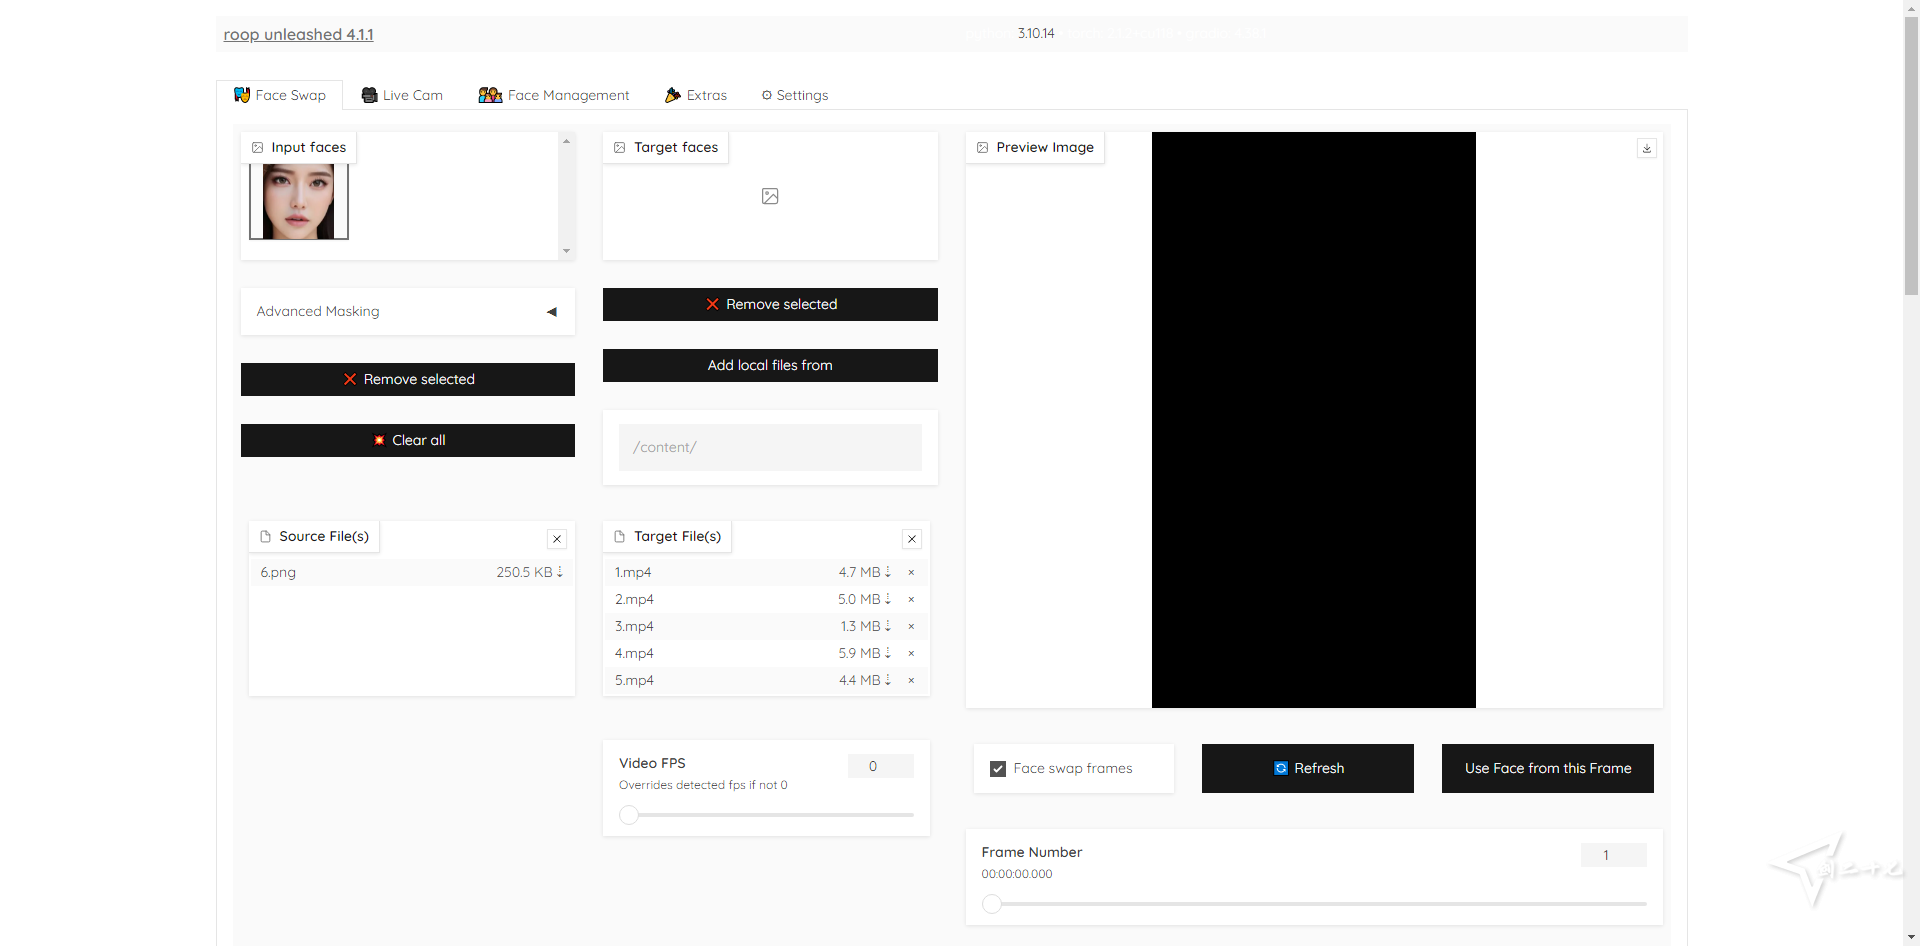
Task: Remove 2.mp4 using its x icon
Action: [x=911, y=600]
